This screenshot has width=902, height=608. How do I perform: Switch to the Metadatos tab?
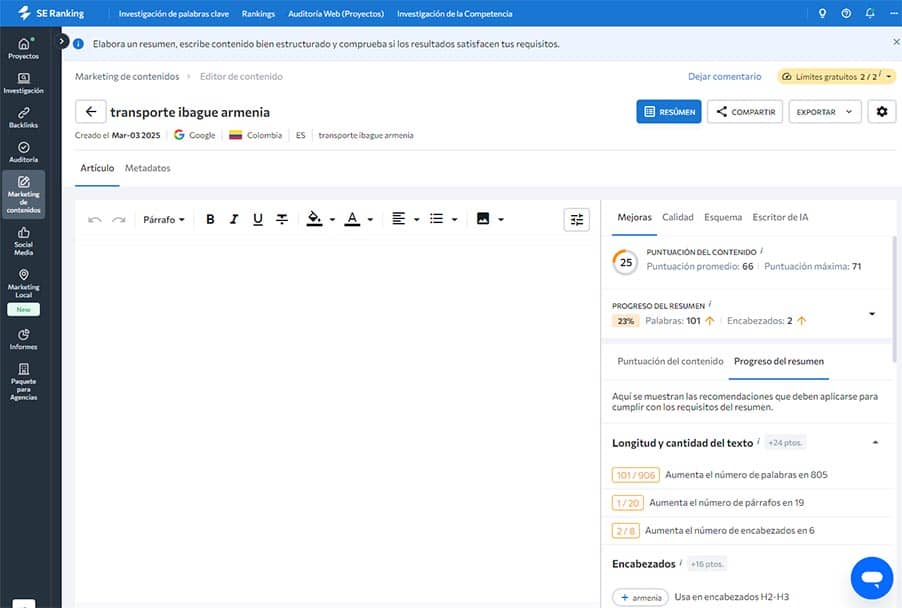tap(147, 168)
